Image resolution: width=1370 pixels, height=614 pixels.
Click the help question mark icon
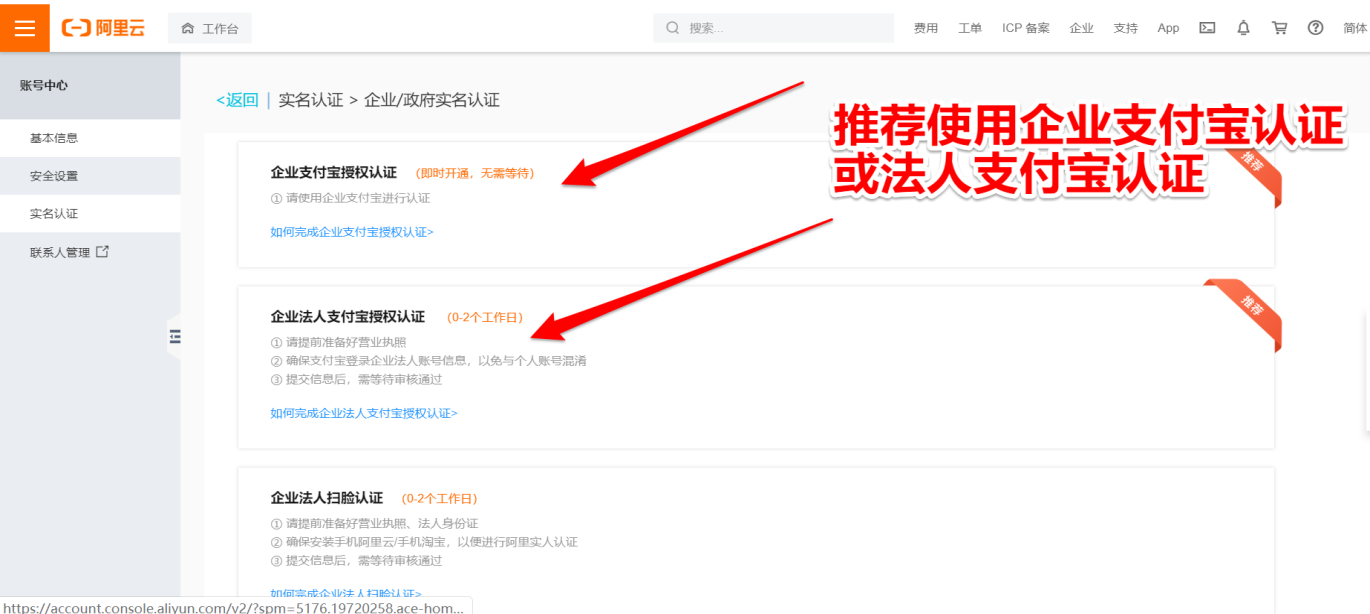(x=1315, y=28)
